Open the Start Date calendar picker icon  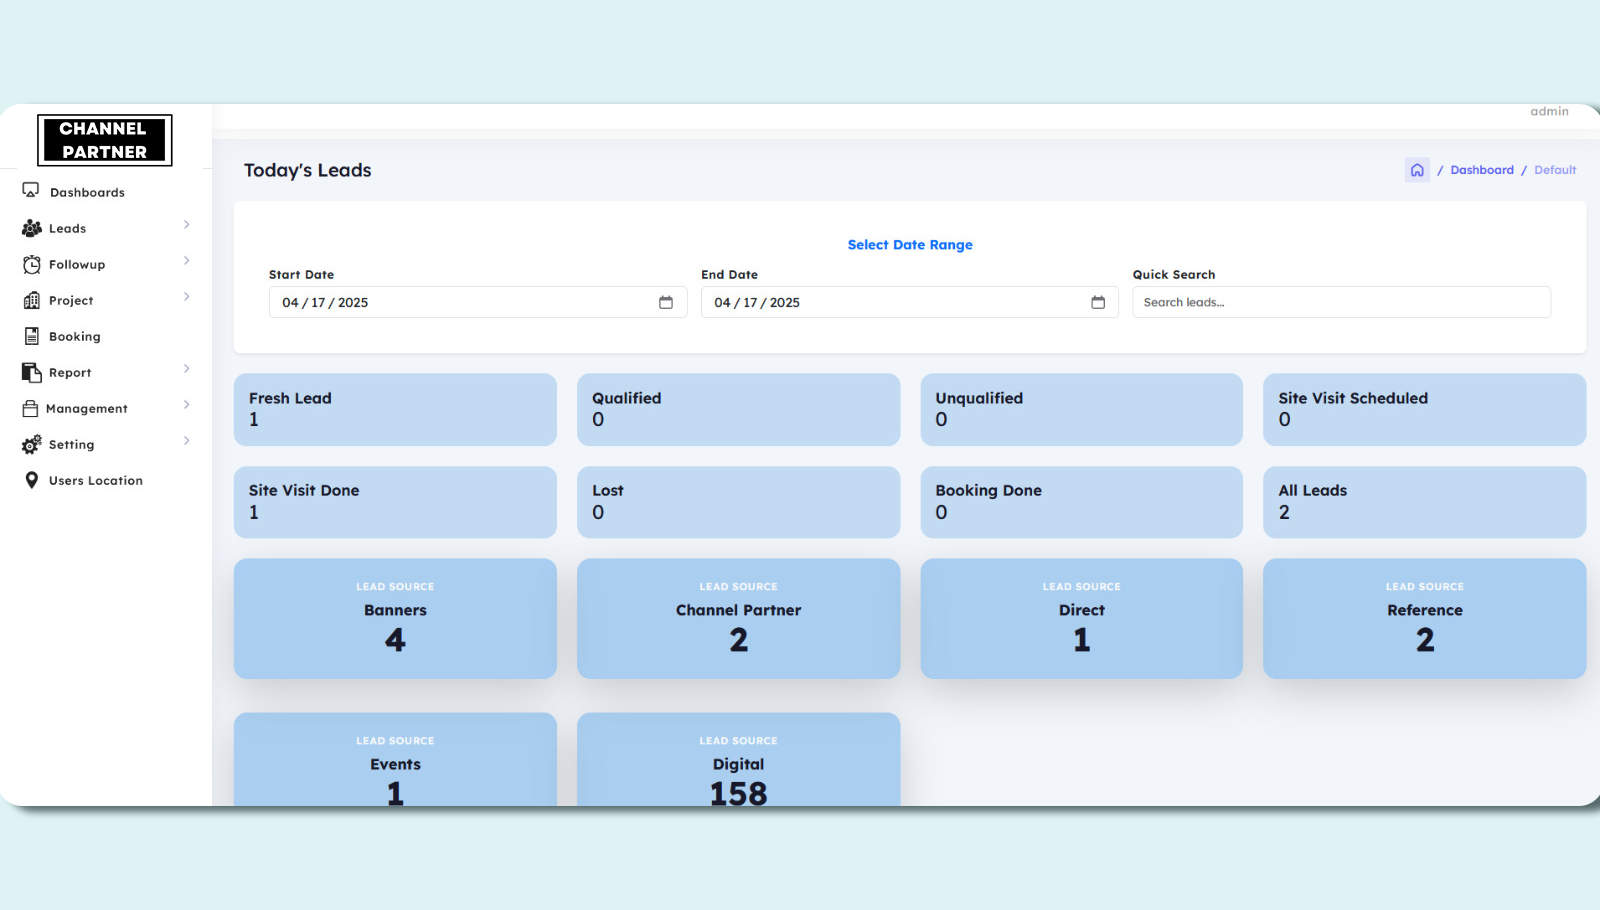tap(666, 302)
